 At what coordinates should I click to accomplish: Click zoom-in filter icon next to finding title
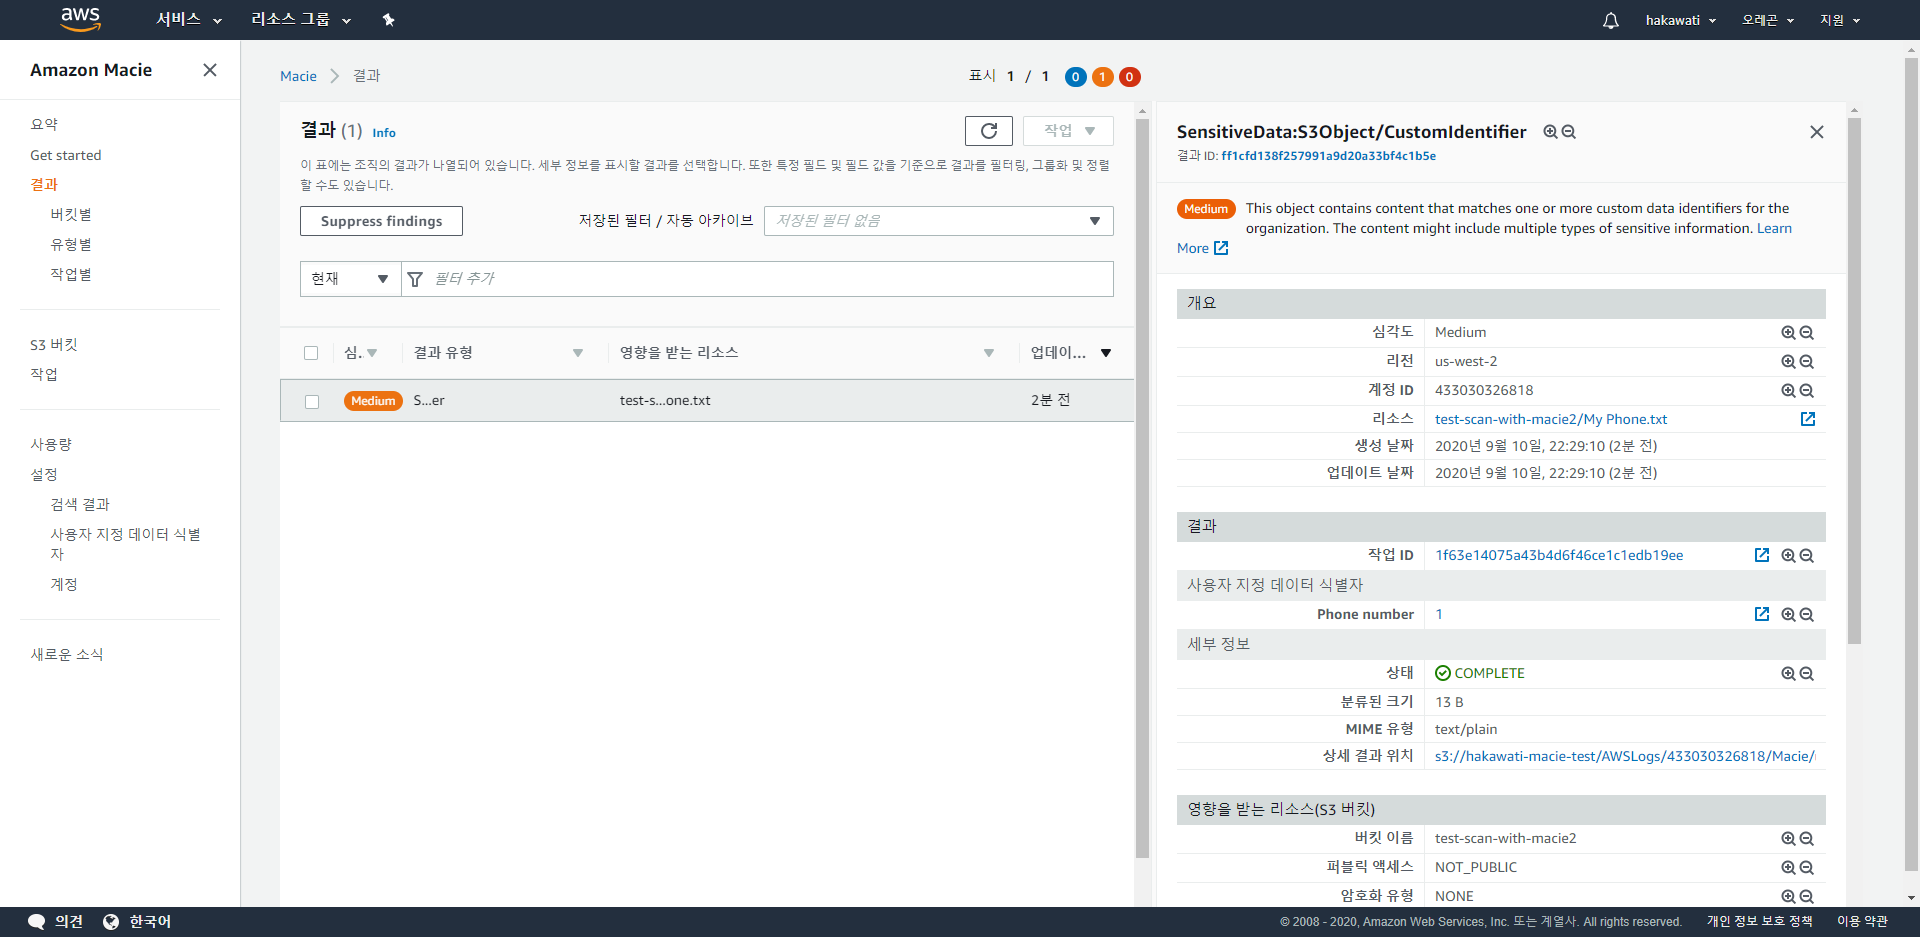(1550, 132)
